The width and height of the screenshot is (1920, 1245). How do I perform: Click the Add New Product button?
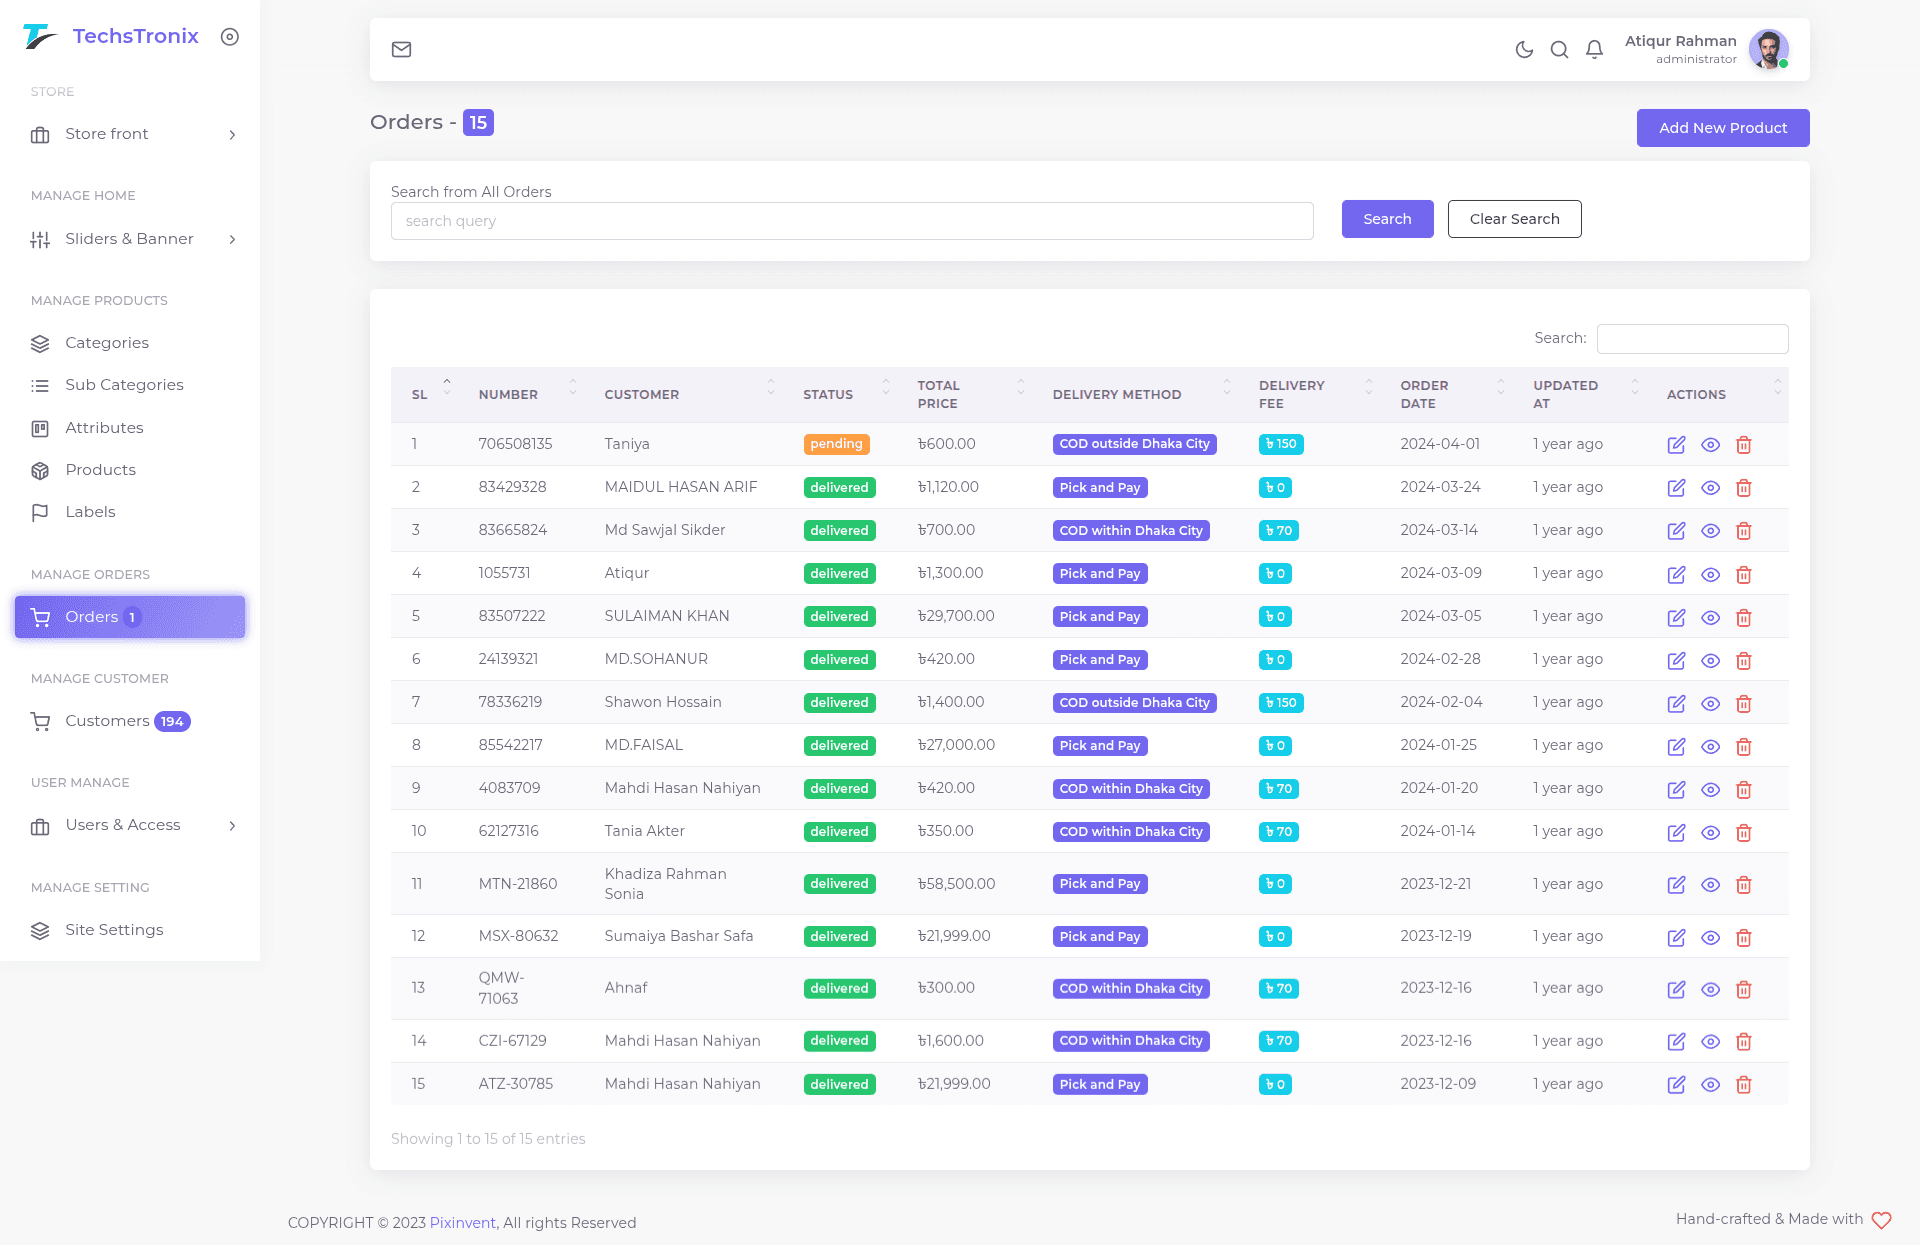coord(1722,128)
